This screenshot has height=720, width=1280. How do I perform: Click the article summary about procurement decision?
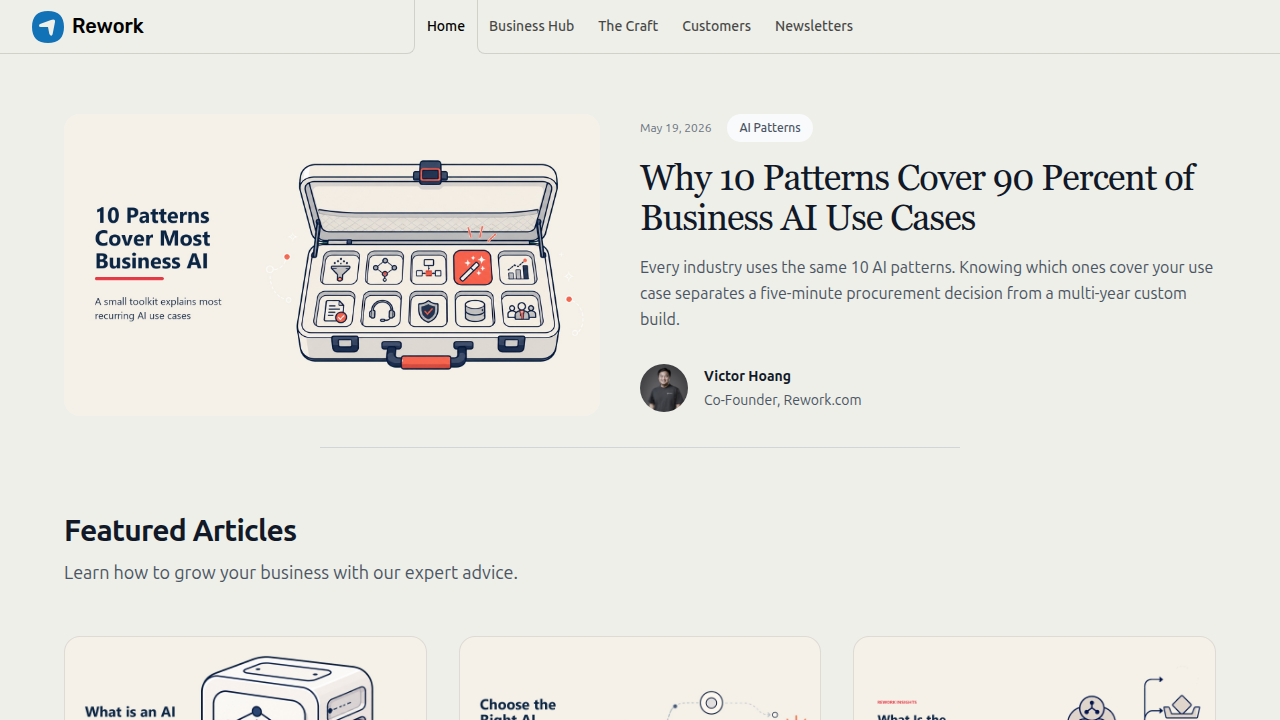pyautogui.click(x=927, y=293)
